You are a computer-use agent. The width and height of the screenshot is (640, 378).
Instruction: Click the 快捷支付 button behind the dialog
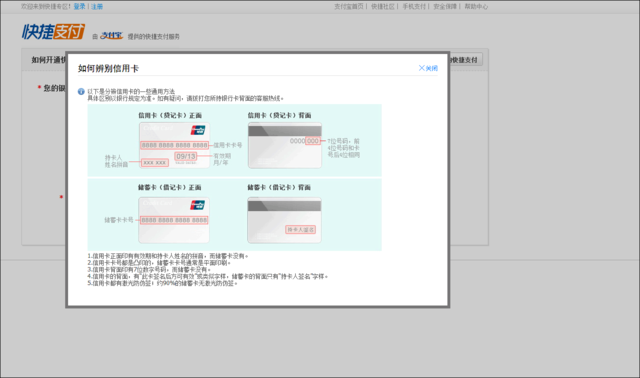466,60
